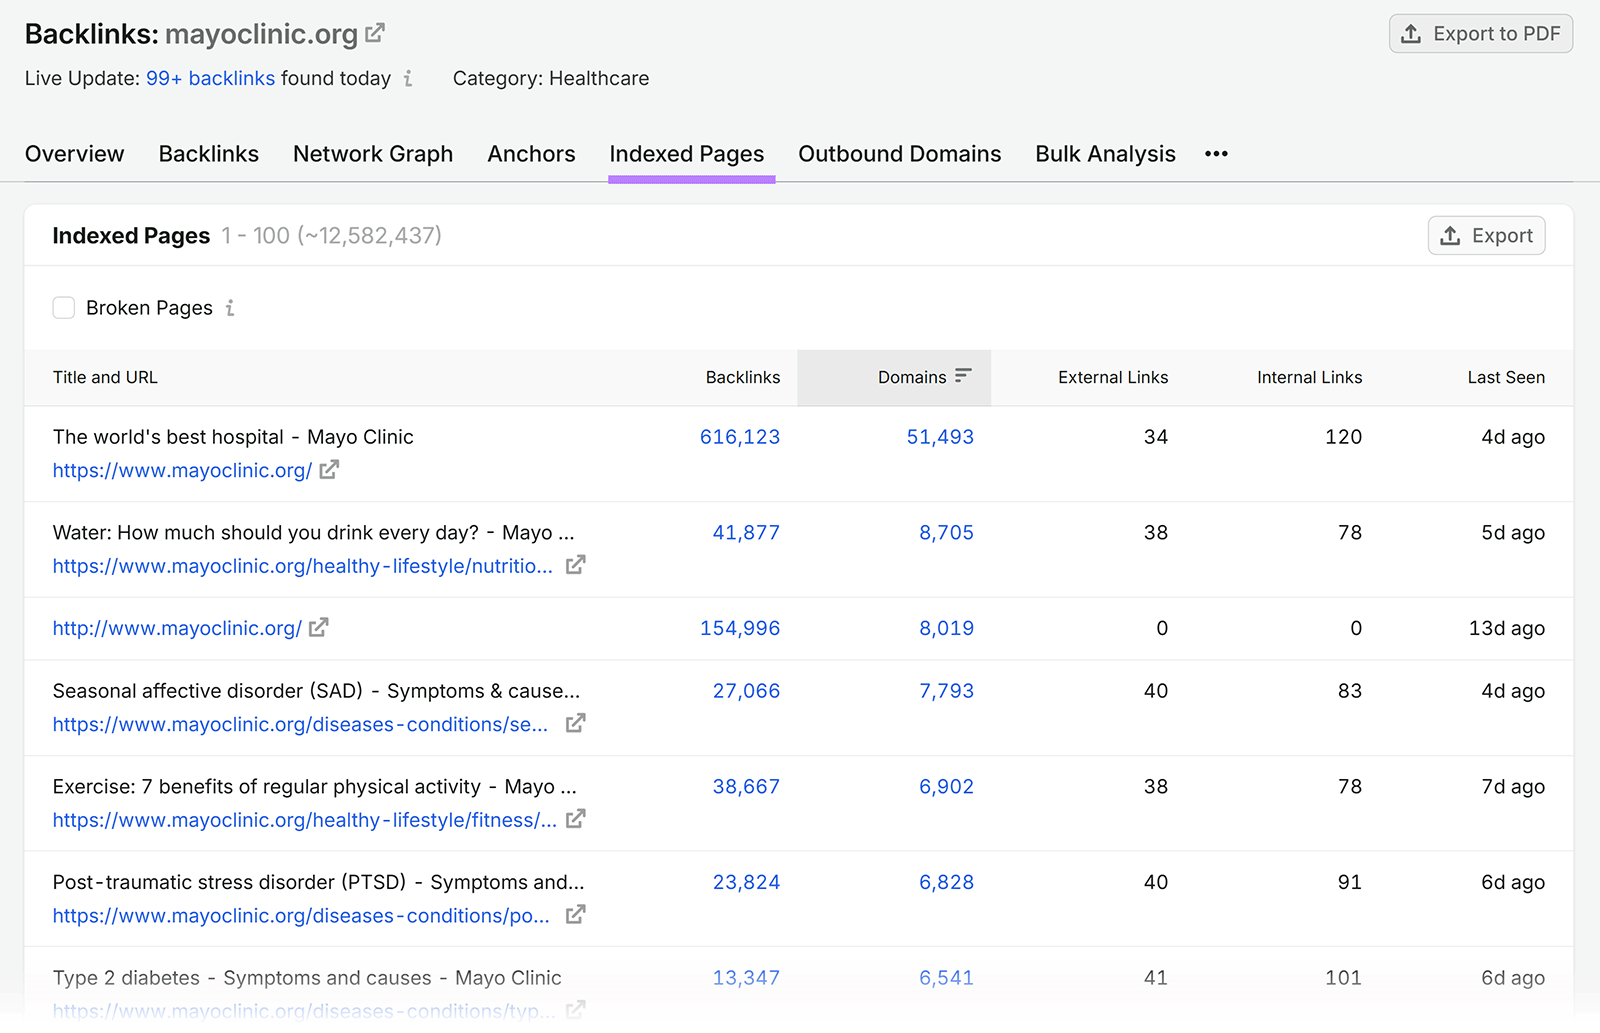
Task: Sort by Last Seen column header
Action: pyautogui.click(x=1506, y=377)
